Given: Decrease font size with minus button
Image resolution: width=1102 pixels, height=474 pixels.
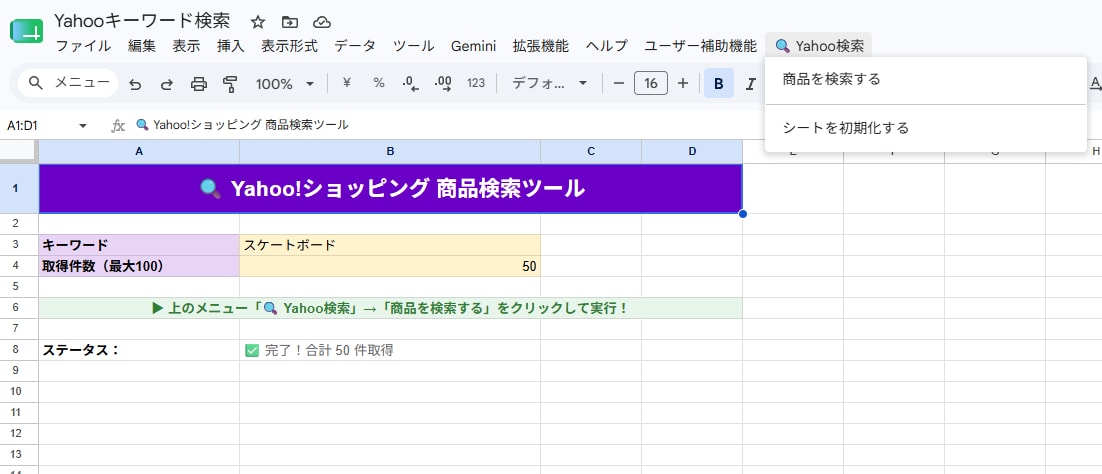Looking at the screenshot, I should 618,83.
